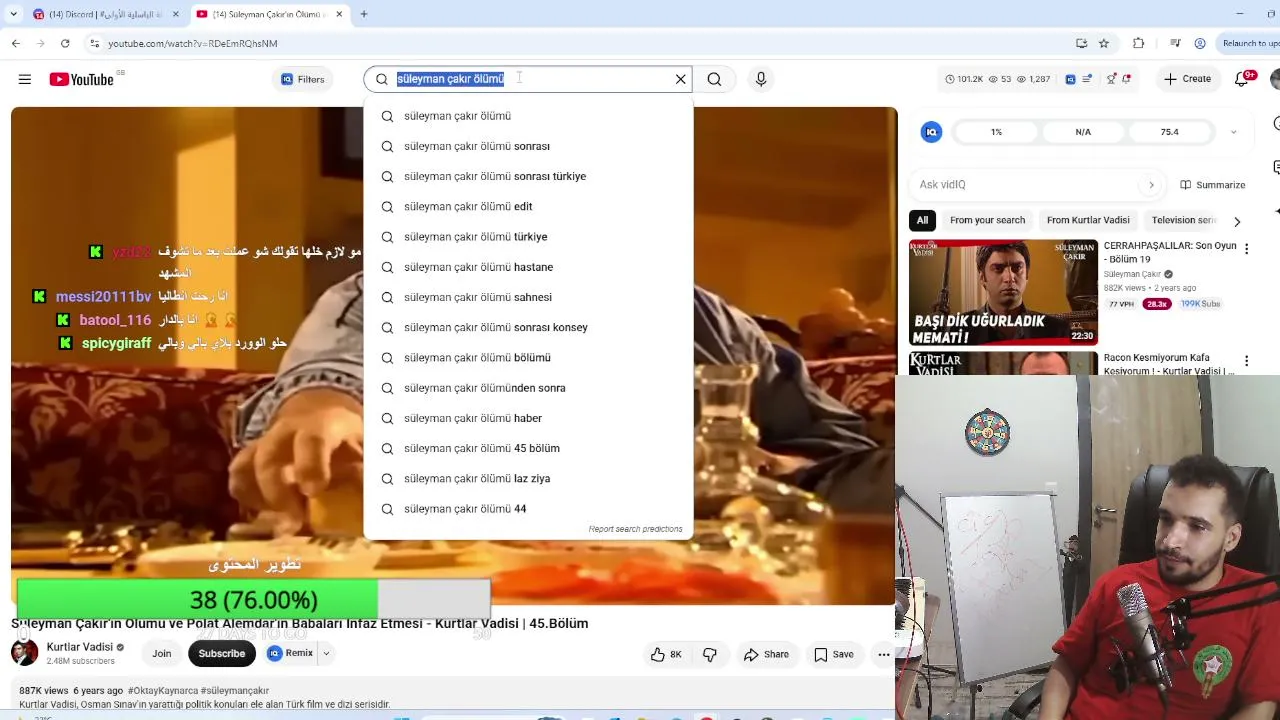Select suggestion "süleyman çakır ölümü bölümü"
1280x720 pixels.
pos(528,357)
